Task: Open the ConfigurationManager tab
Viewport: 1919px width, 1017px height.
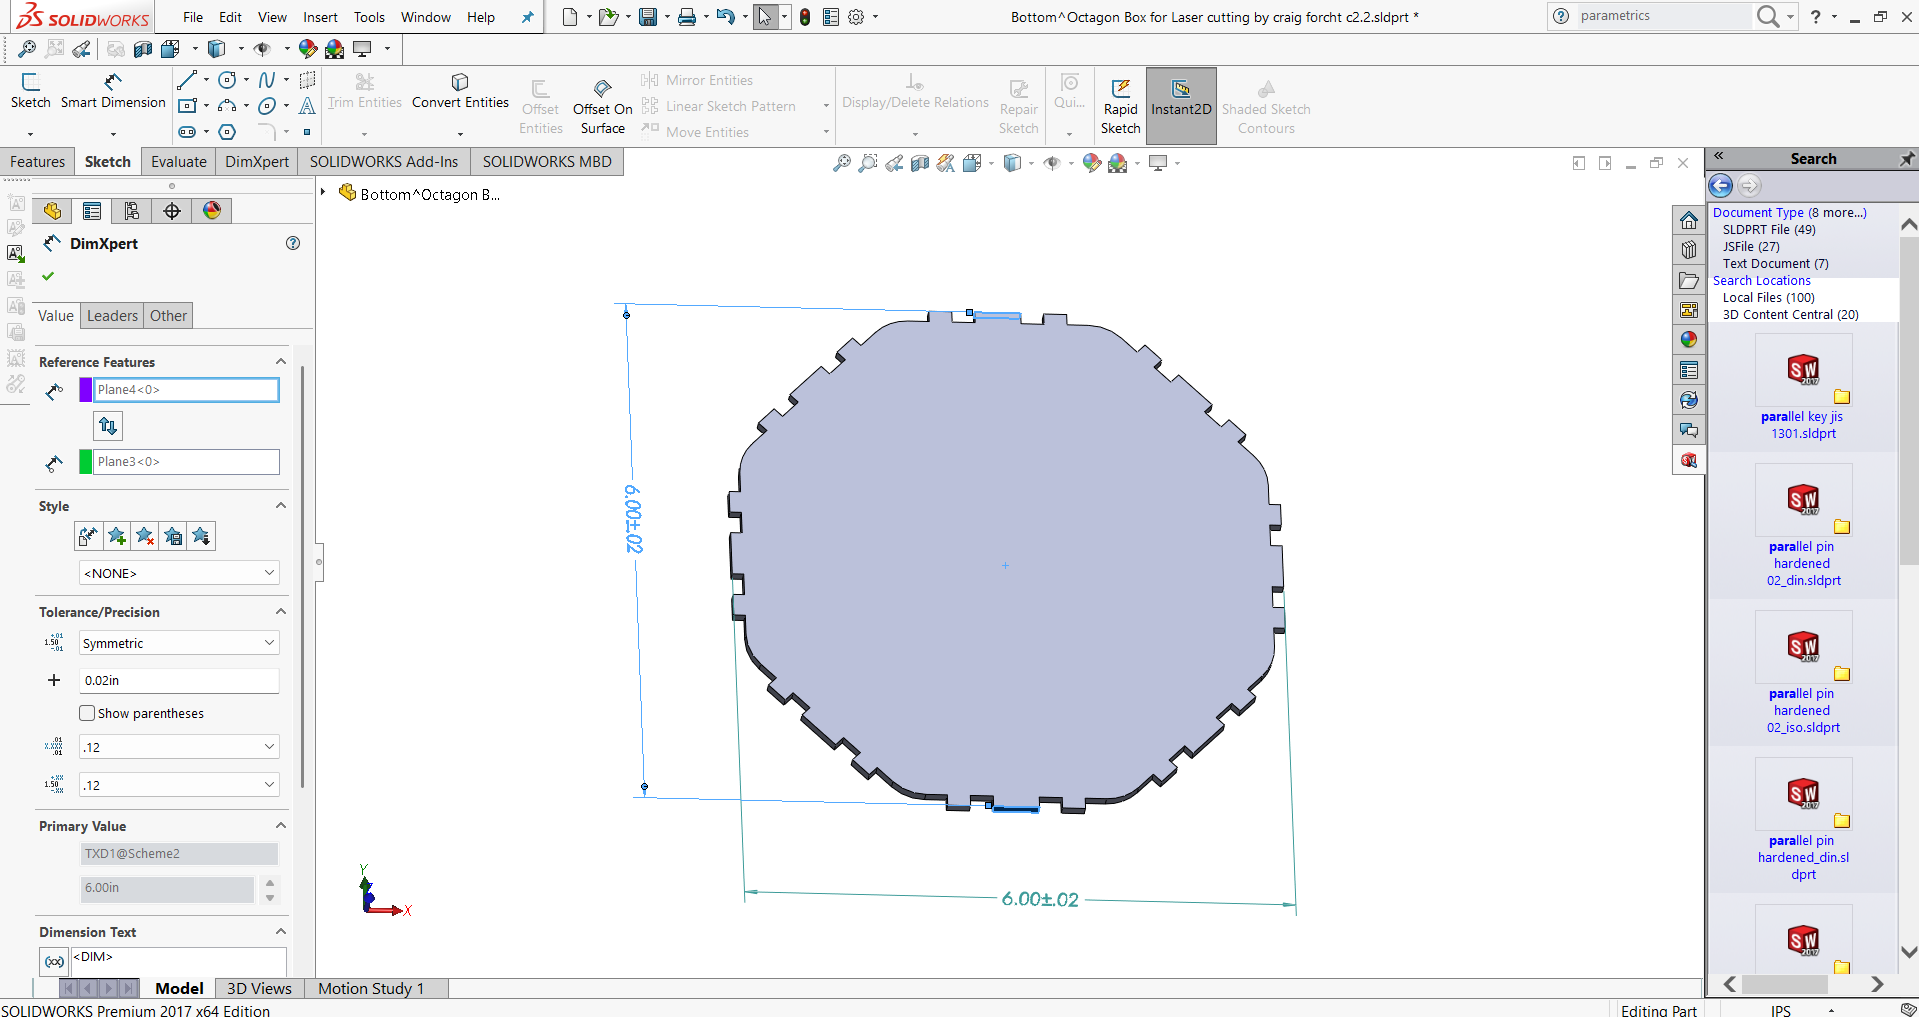Action: click(x=132, y=211)
